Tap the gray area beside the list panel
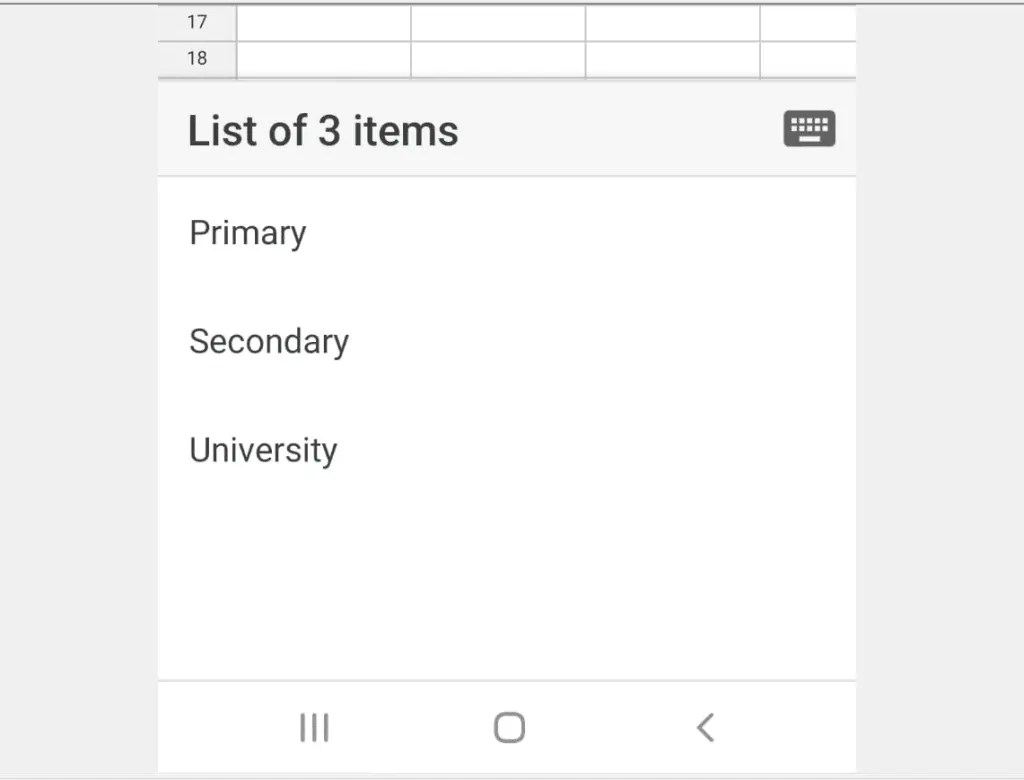1024x780 pixels. coord(75,400)
